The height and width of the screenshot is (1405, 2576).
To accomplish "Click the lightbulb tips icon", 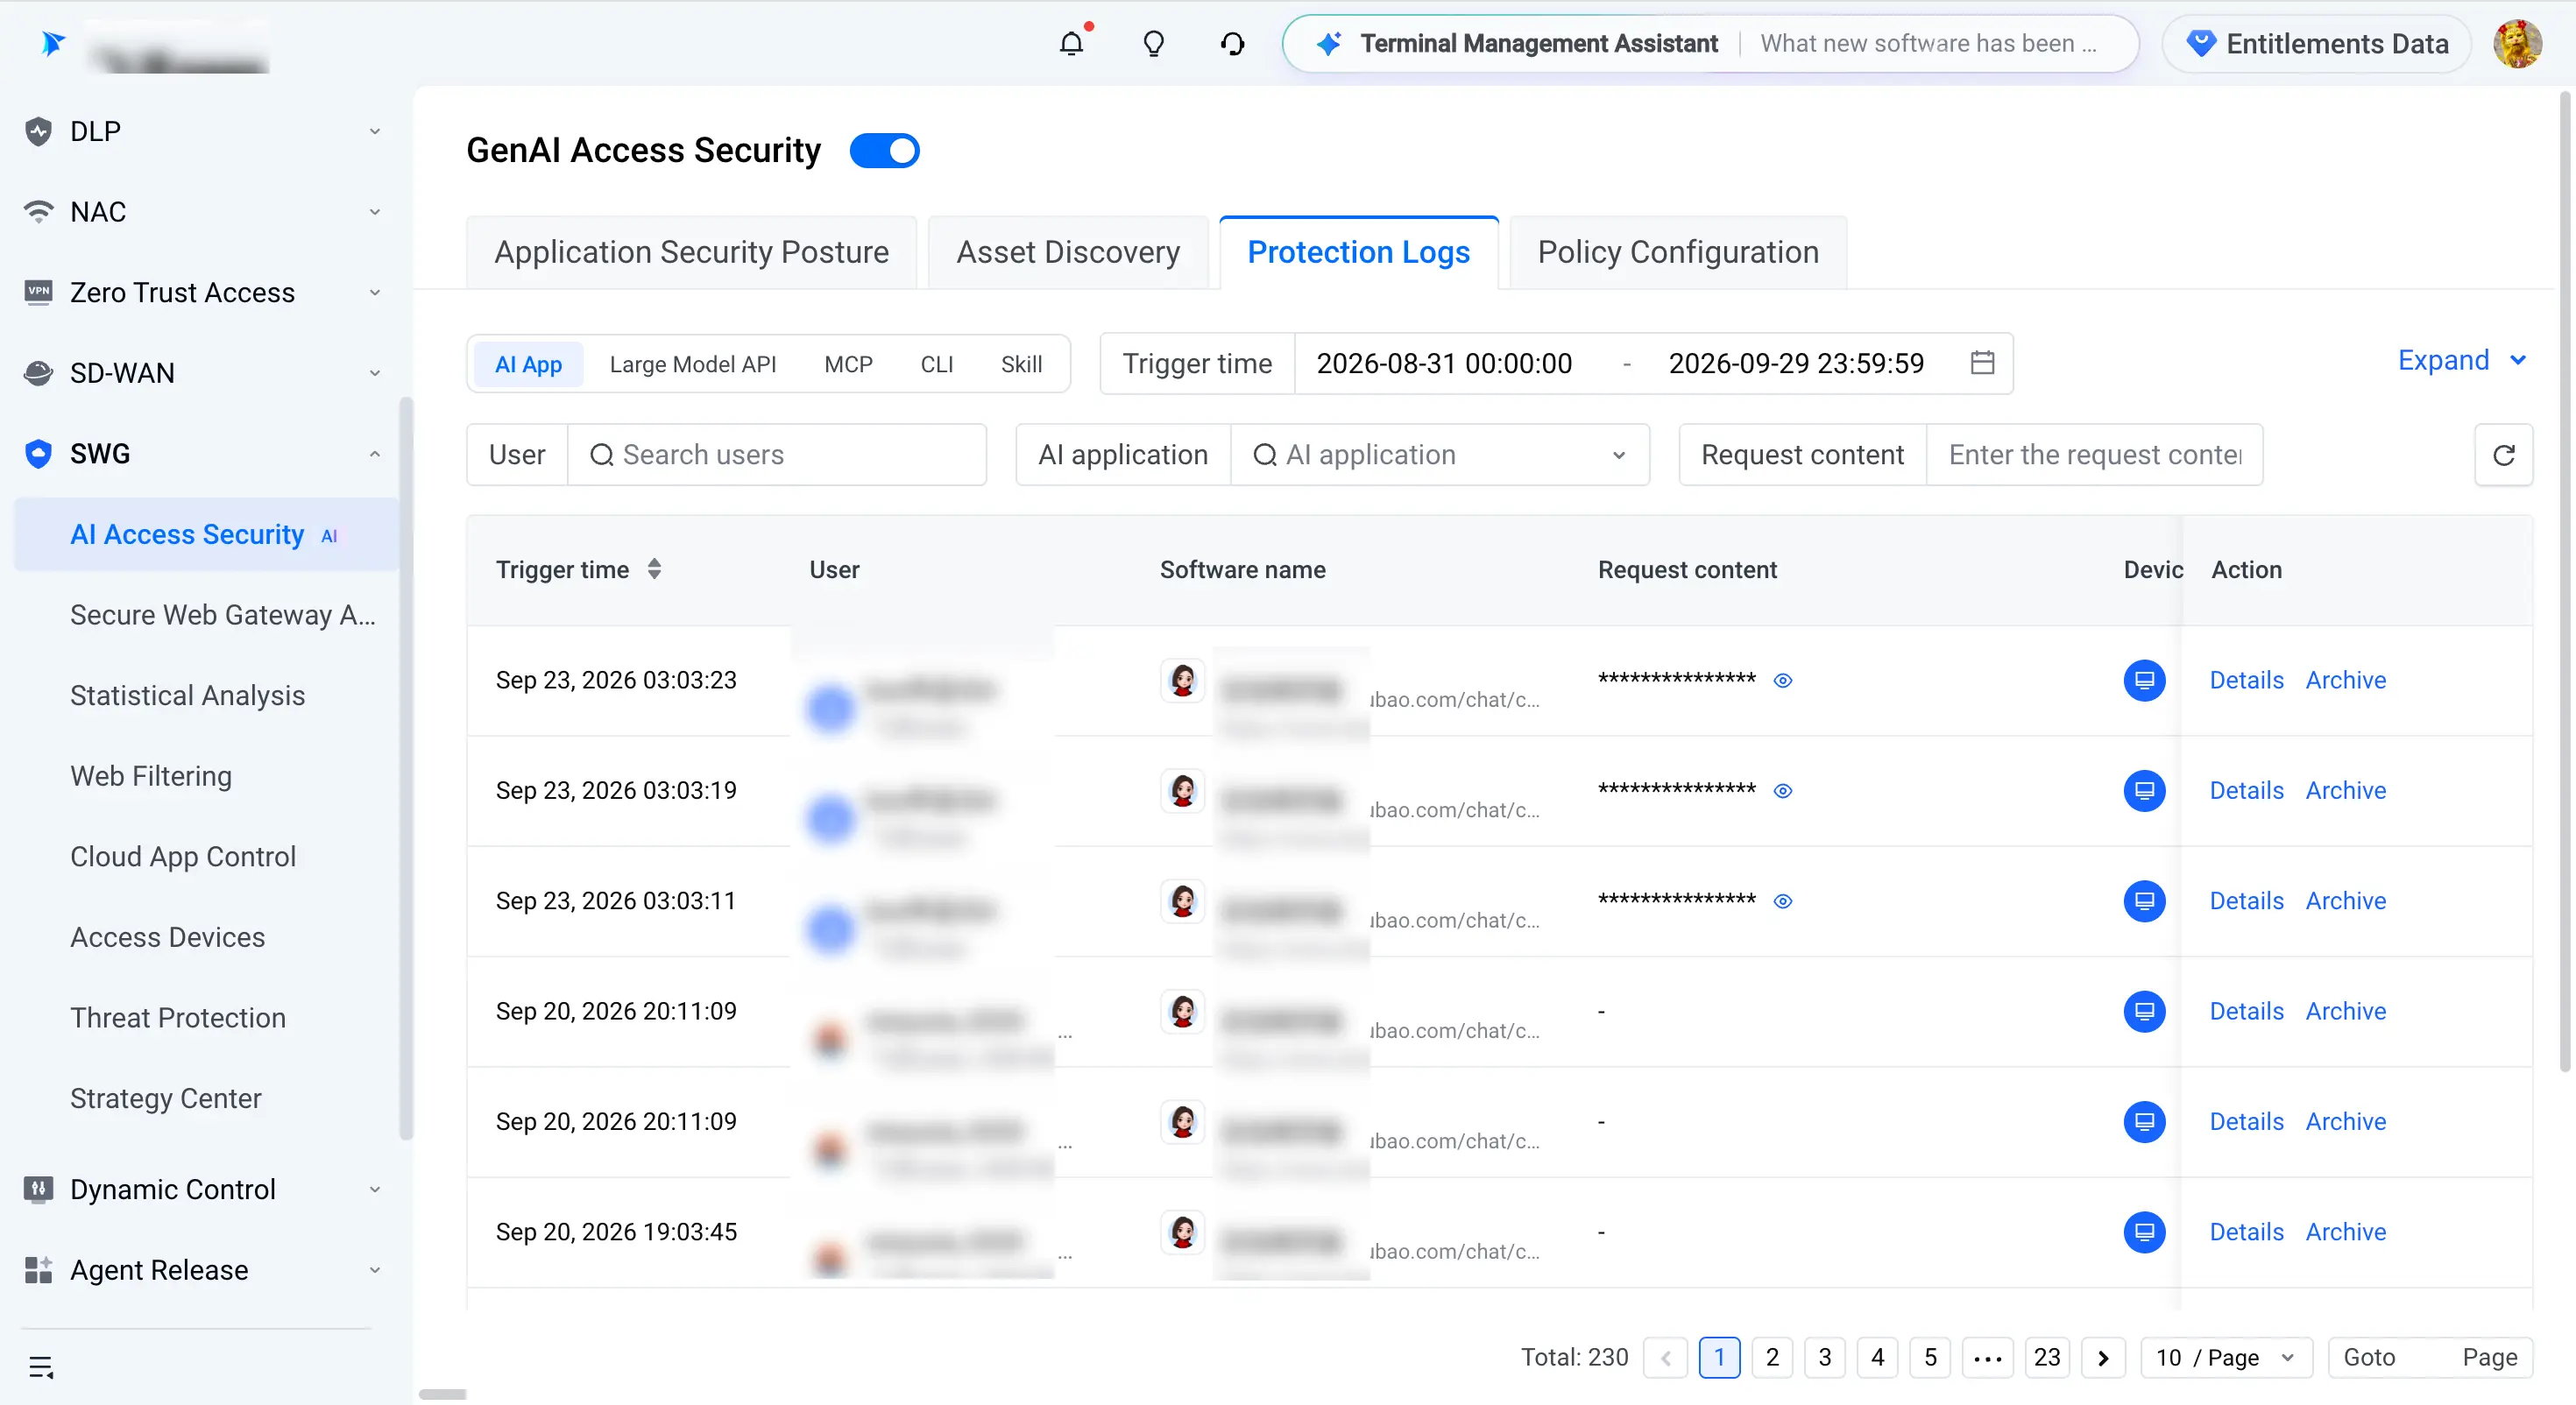I will [1153, 43].
